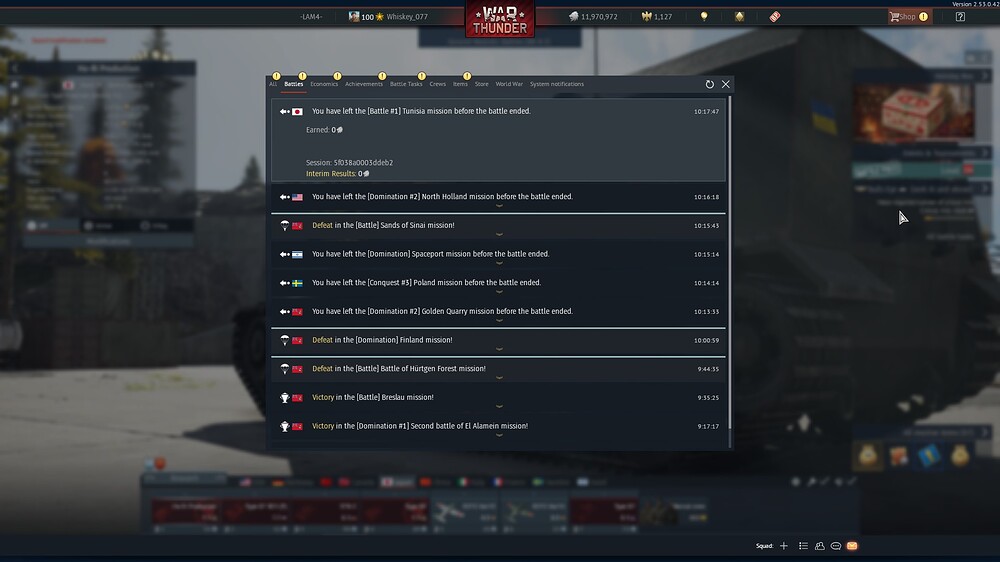Open the help question mark icon
The width and height of the screenshot is (1000, 562).
pos(960,17)
